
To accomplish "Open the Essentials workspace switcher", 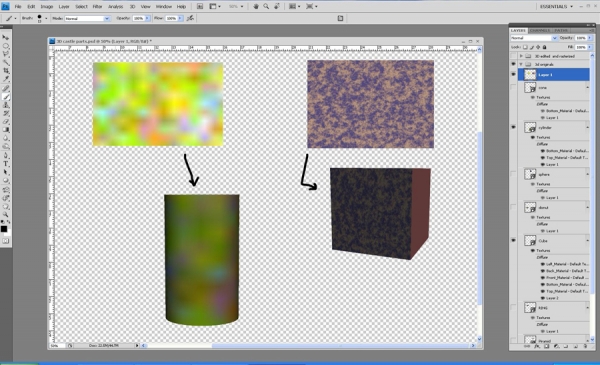I will [x=556, y=7].
